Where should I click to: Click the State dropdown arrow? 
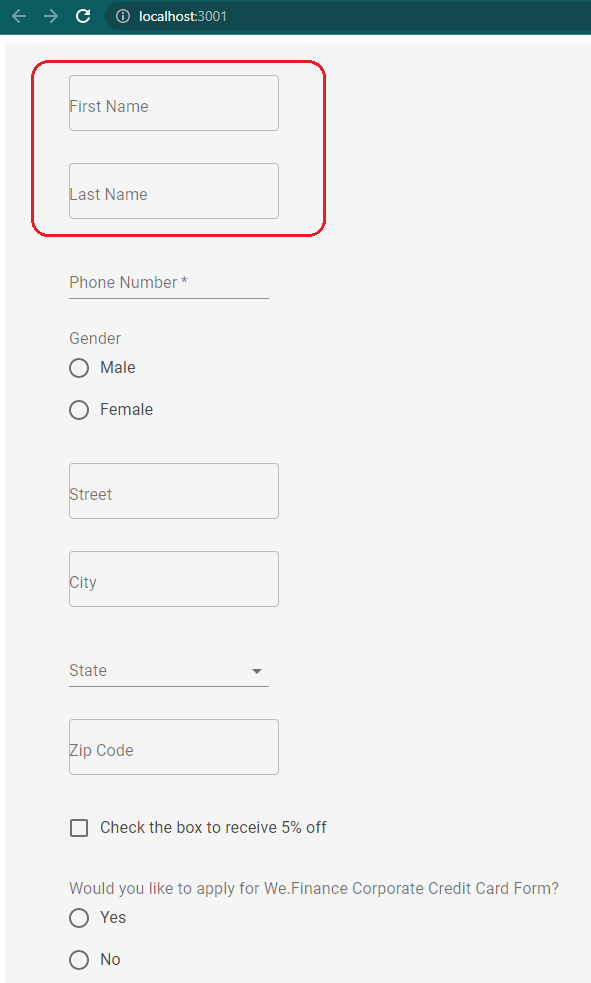pos(256,671)
